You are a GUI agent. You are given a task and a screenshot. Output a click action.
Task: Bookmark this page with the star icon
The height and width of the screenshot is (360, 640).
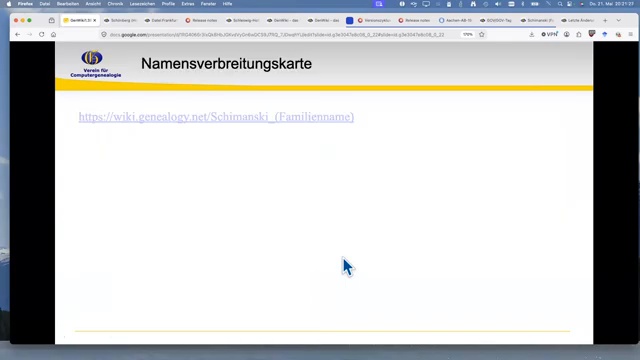click(482, 35)
